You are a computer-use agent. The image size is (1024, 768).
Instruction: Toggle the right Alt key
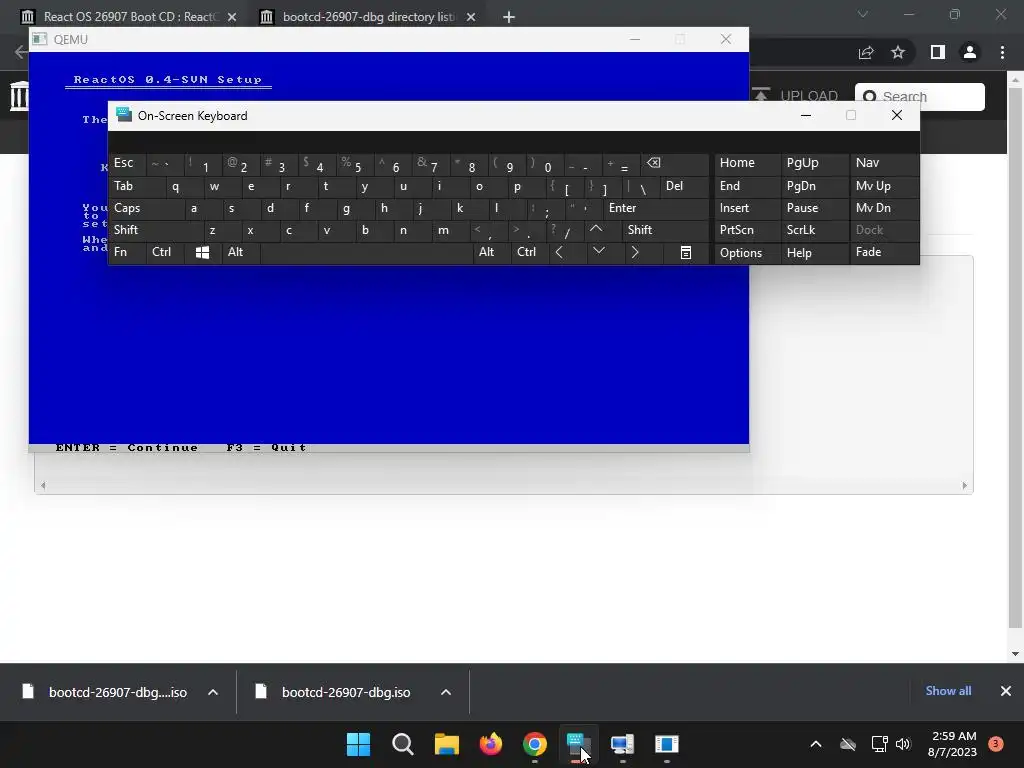click(492, 252)
